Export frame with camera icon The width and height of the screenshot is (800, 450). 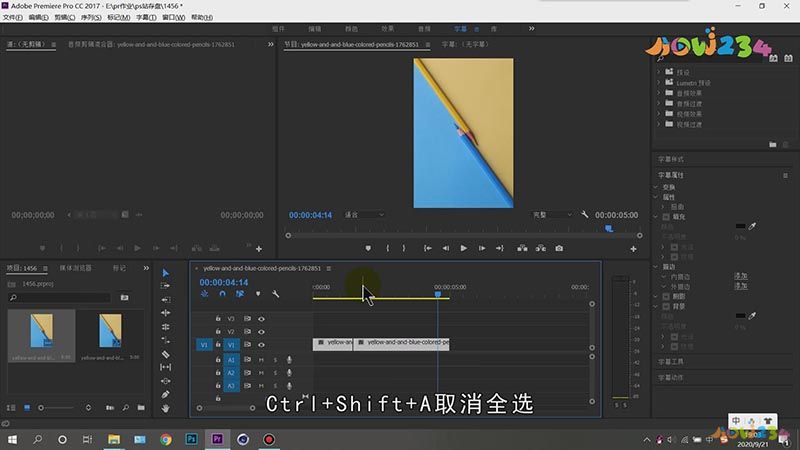point(559,248)
